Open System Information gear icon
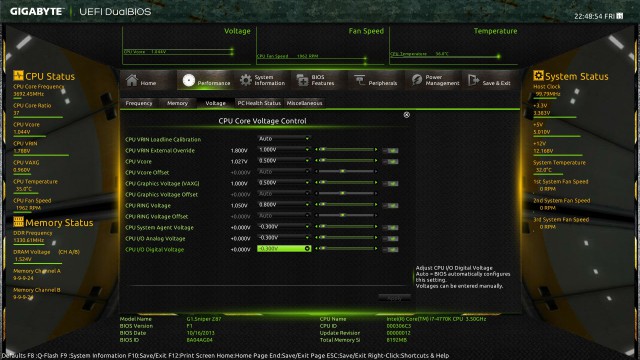The width and height of the screenshot is (640, 360). [x=245, y=80]
